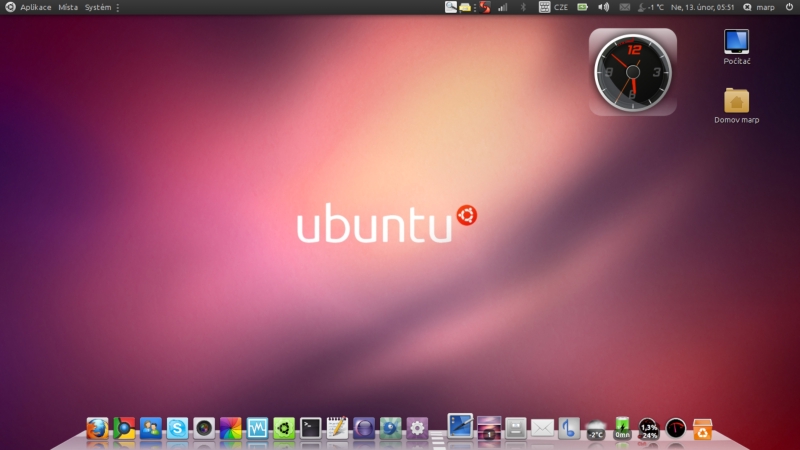Click the show desktop dock icon
Screen dimensions: 800x450
[x=460, y=426]
